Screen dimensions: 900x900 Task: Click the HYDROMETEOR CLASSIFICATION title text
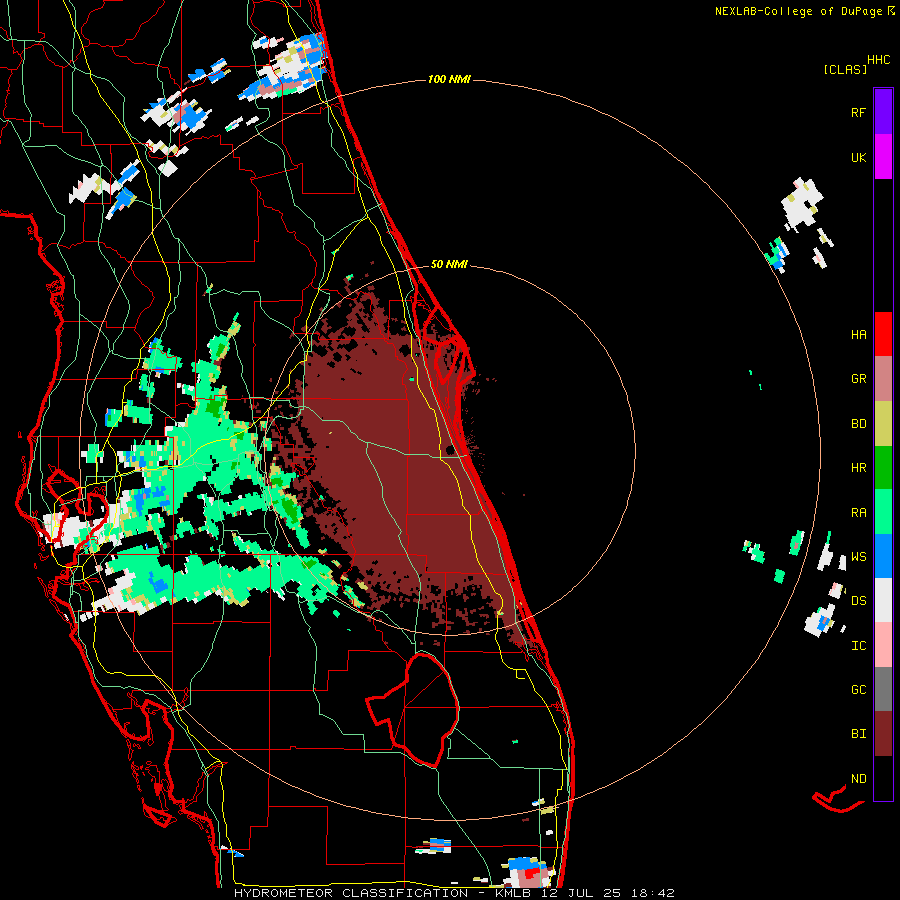click(x=351, y=893)
